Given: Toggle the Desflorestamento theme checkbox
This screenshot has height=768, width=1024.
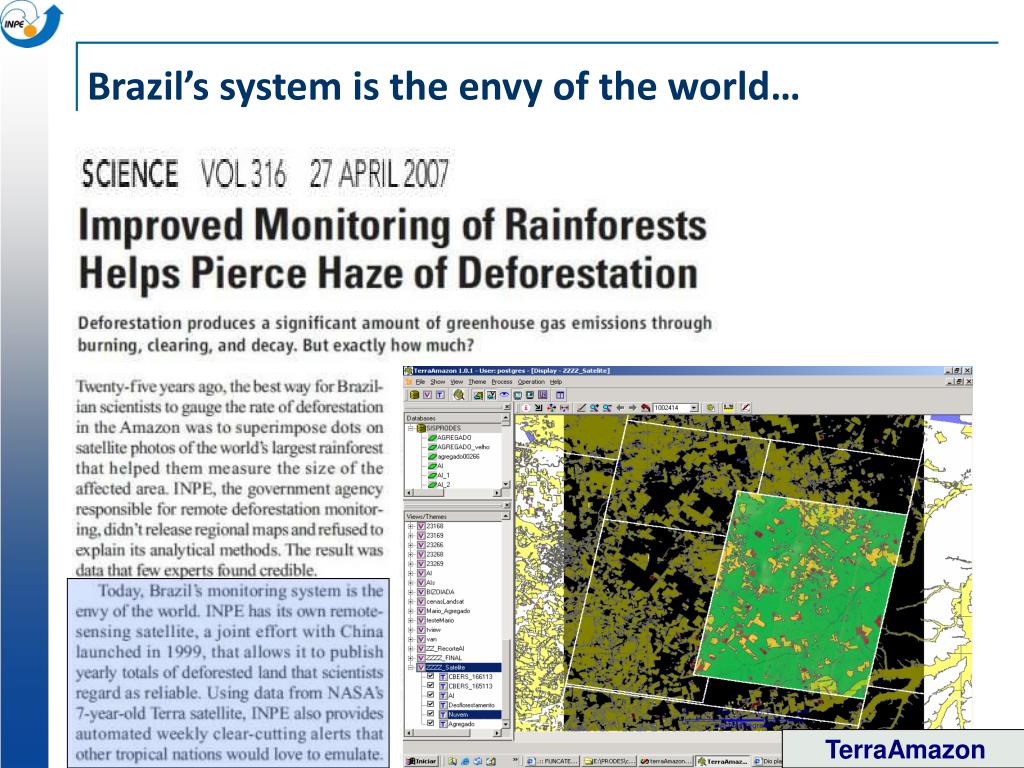Looking at the screenshot, I should [430, 704].
